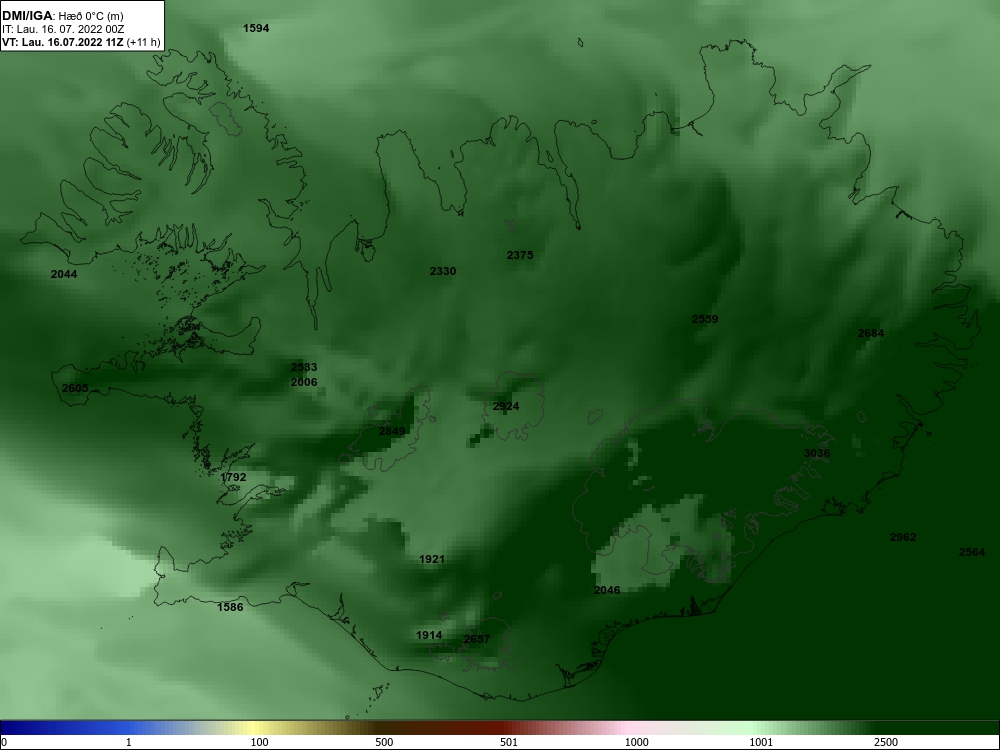The width and height of the screenshot is (1000, 750).
Task: Click the legend label 1000
Action: point(636,742)
